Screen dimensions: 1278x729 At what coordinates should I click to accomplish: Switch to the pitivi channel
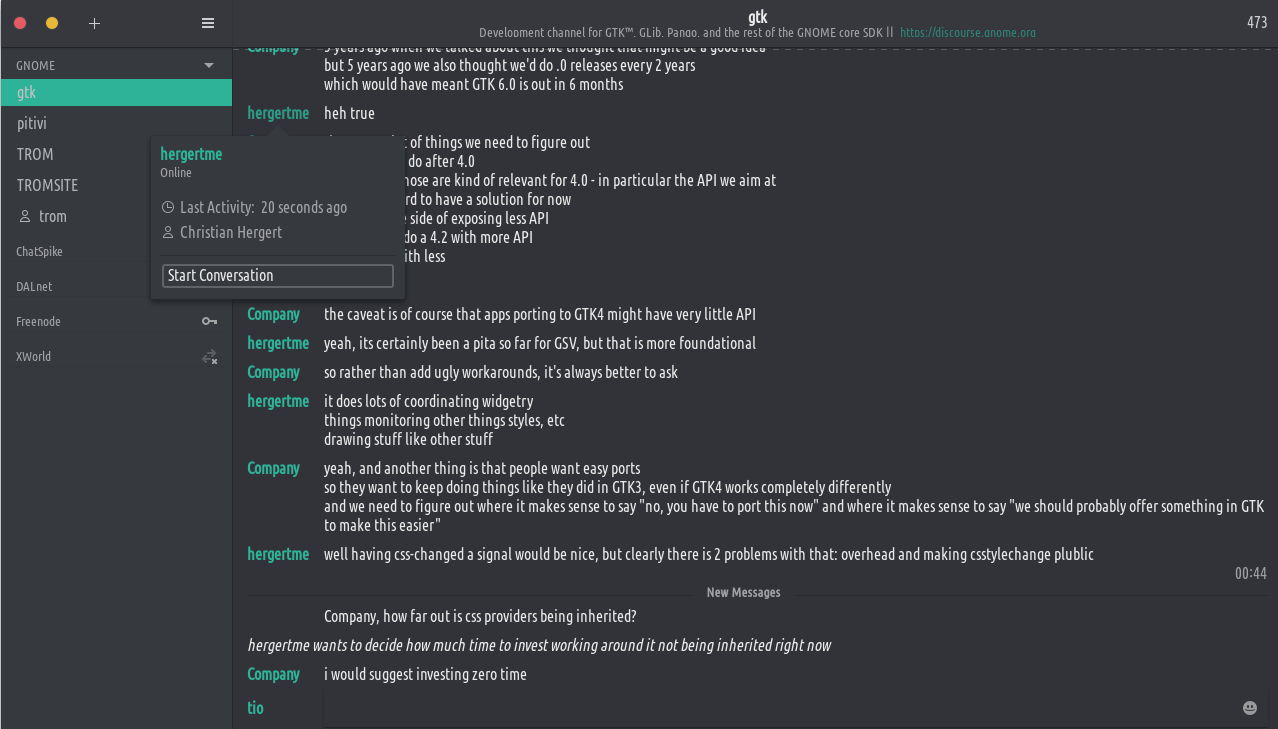tap(32, 123)
